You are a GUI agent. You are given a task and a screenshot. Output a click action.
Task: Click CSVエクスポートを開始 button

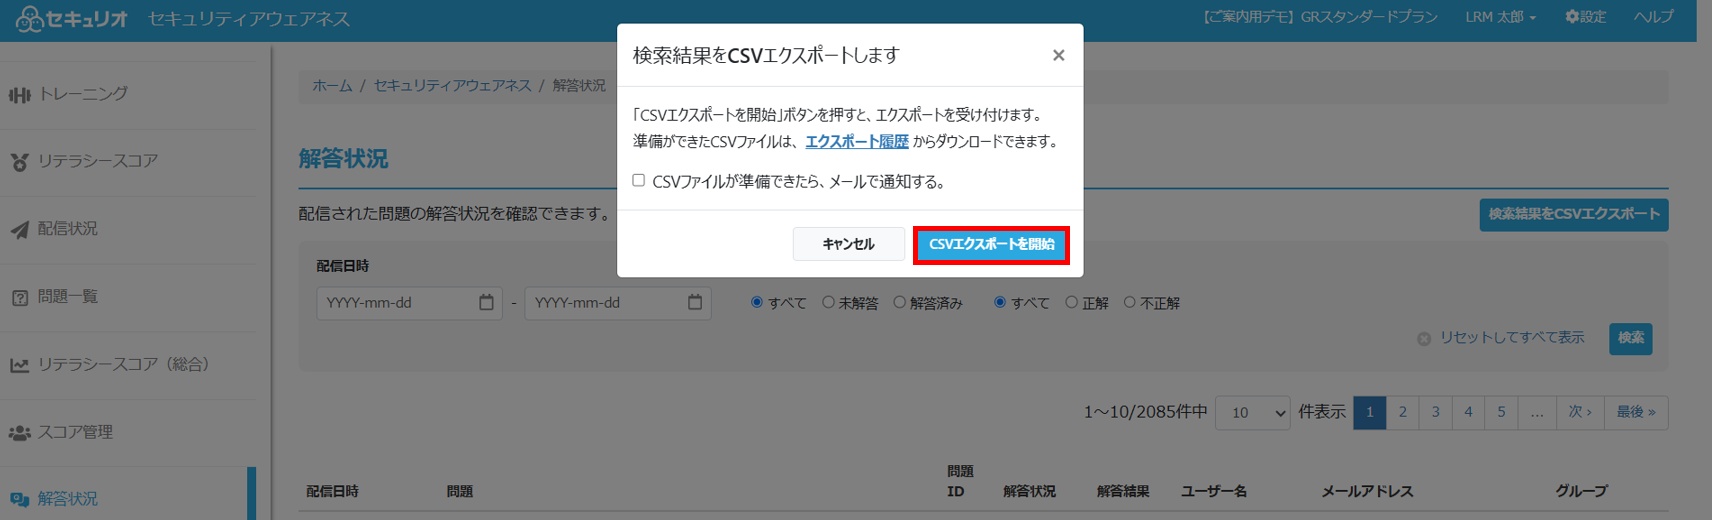pos(991,244)
